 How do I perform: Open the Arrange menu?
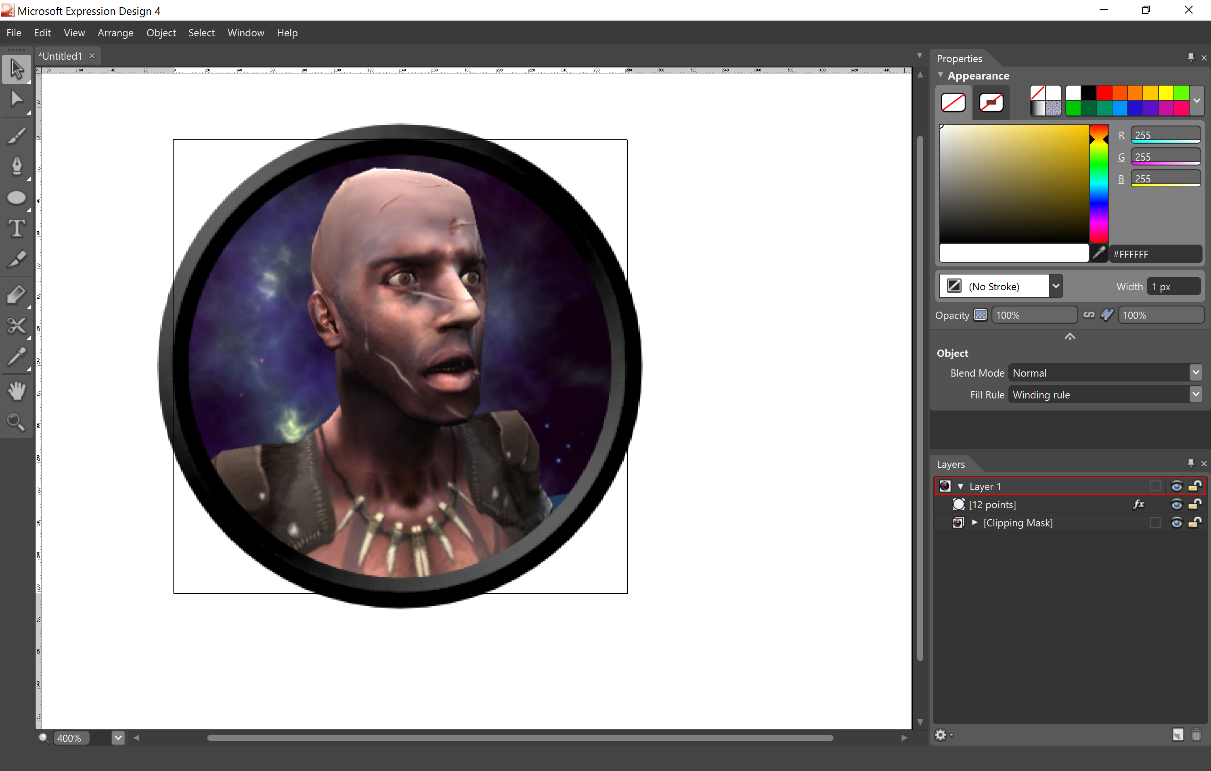point(116,33)
